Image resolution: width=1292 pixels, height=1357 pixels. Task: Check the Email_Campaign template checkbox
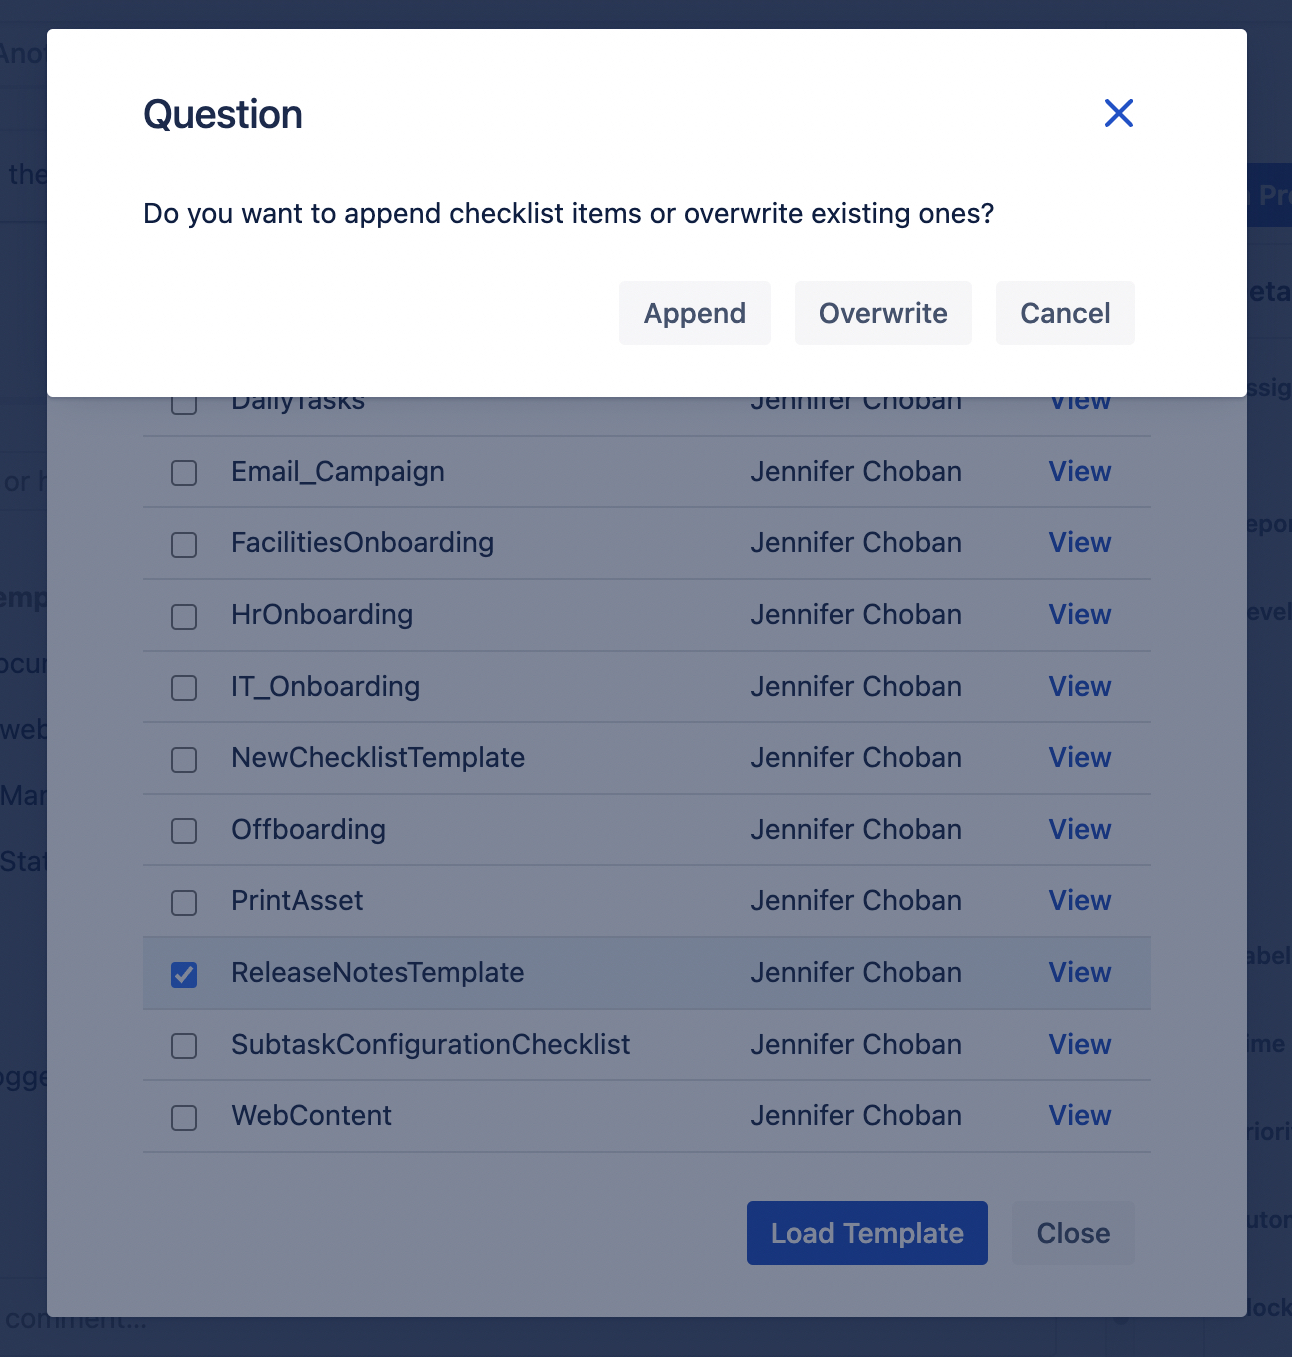click(x=184, y=473)
